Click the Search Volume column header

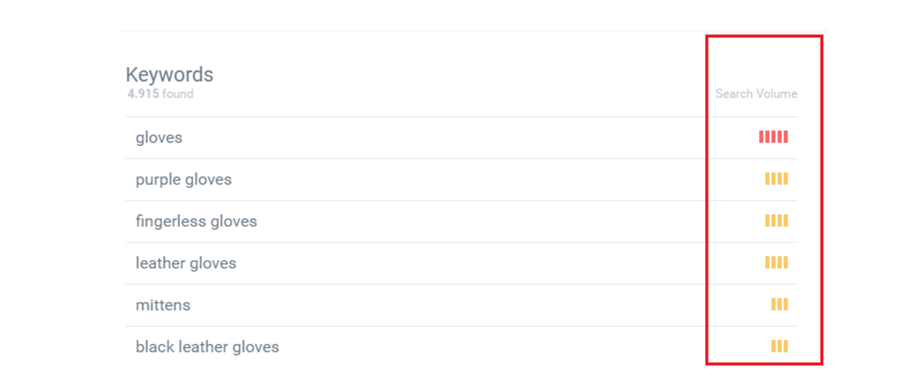(756, 94)
